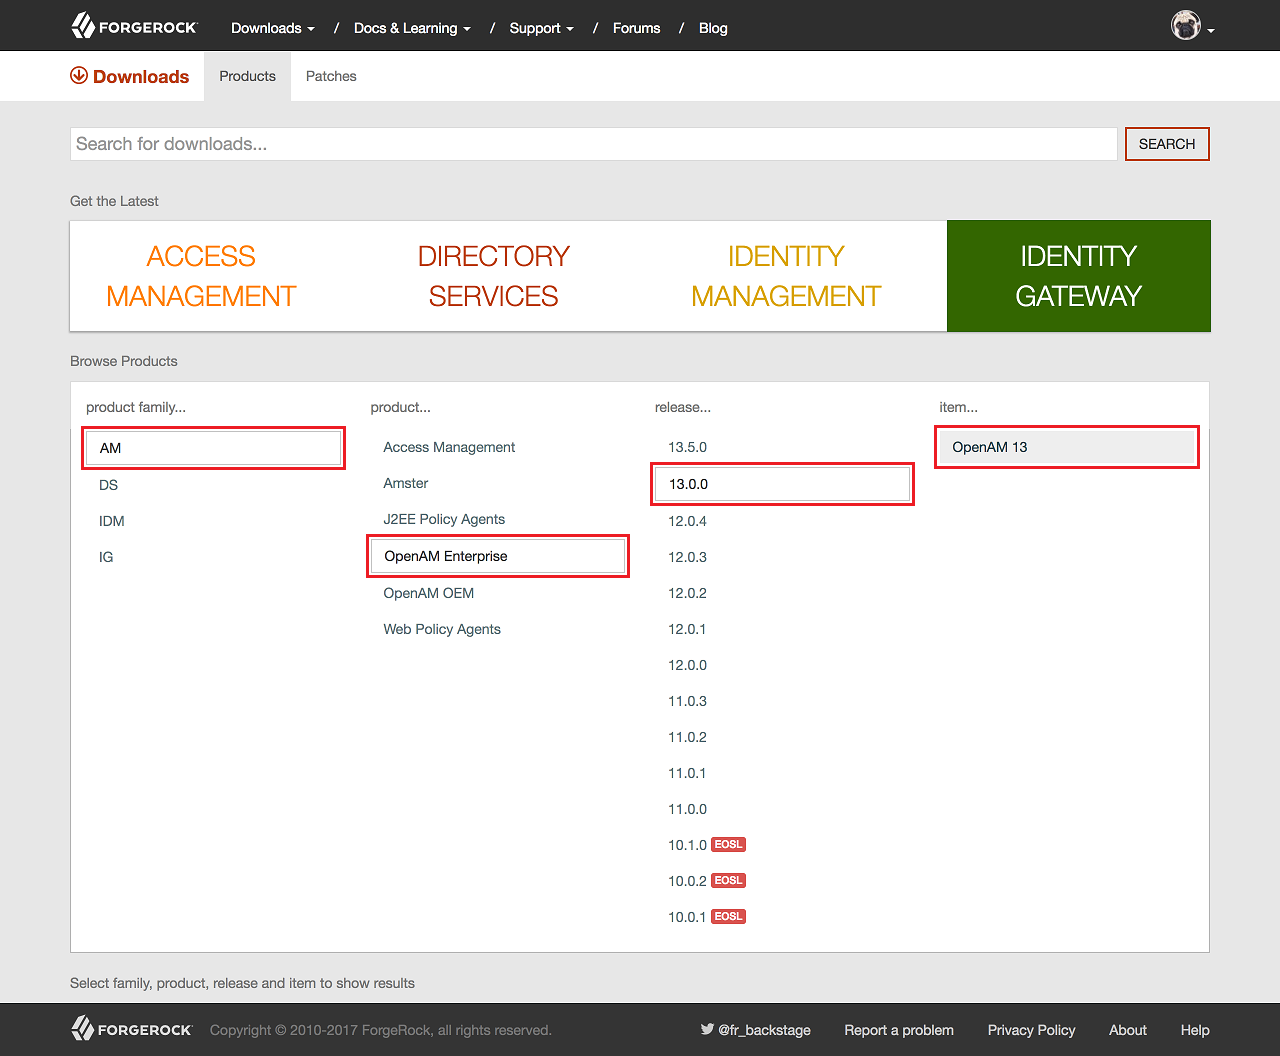Click the SEARCH button
Screen dimensions: 1280x1056
(1167, 144)
